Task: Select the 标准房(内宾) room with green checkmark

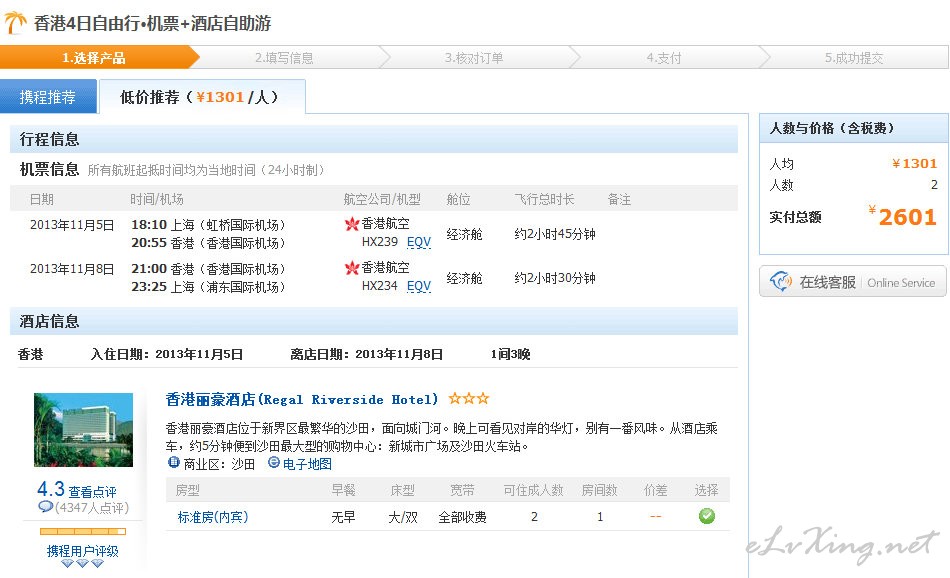Action: click(x=706, y=516)
